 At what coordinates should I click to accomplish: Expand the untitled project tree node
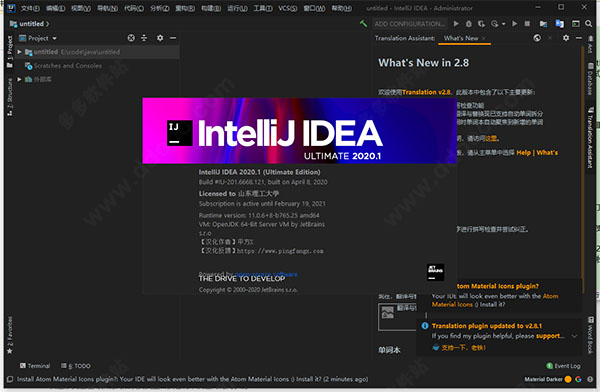pos(20,52)
